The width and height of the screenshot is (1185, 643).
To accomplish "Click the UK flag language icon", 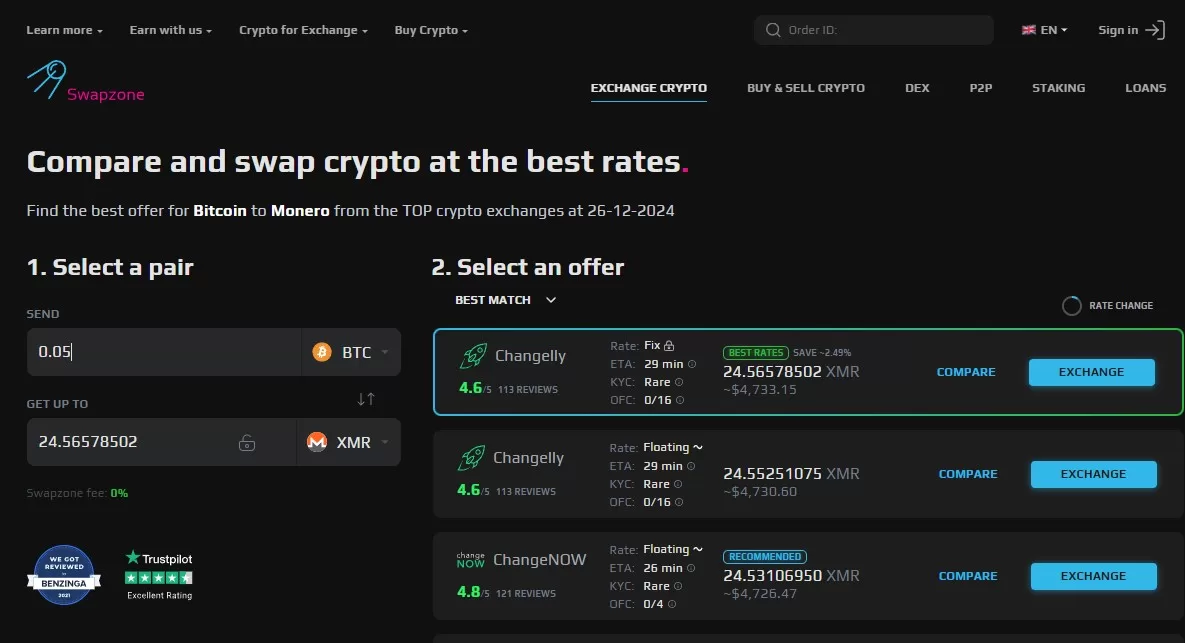I will pyautogui.click(x=1029, y=30).
